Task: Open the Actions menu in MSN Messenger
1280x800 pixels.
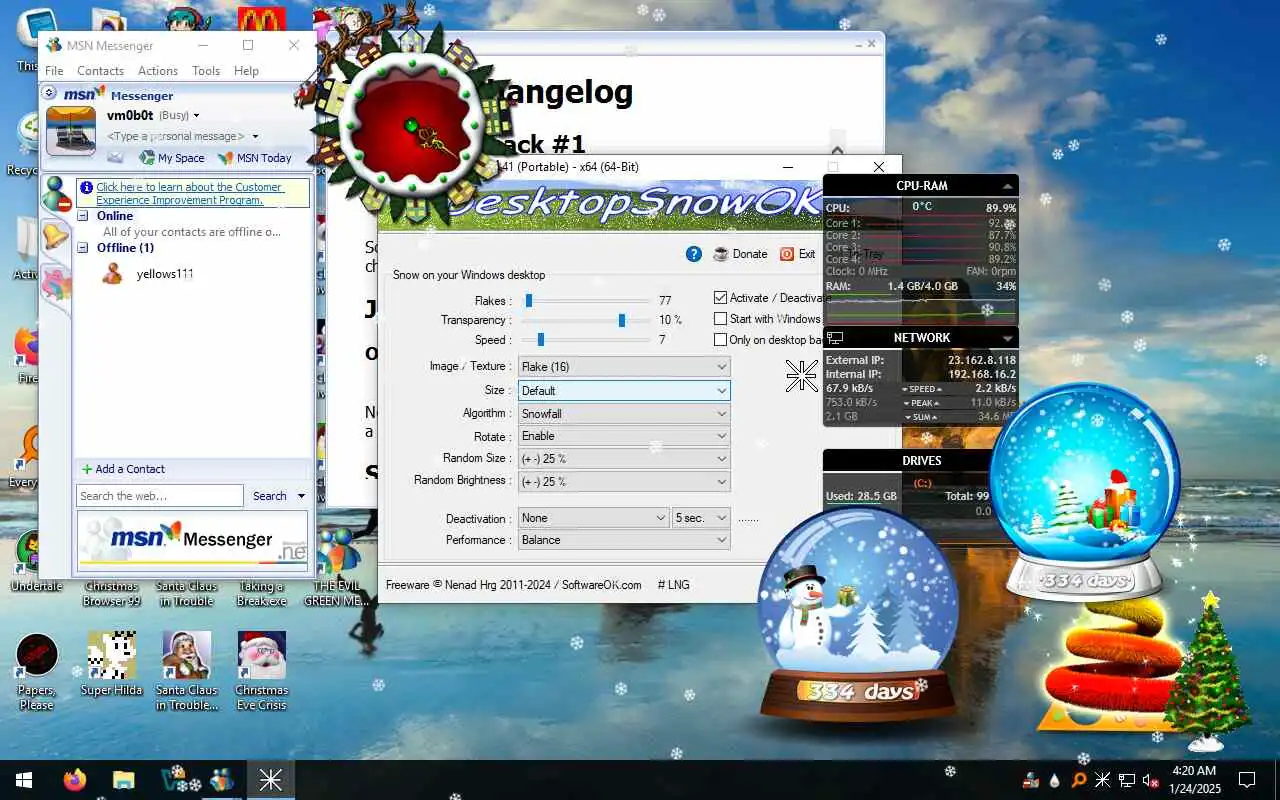Action: coord(158,71)
